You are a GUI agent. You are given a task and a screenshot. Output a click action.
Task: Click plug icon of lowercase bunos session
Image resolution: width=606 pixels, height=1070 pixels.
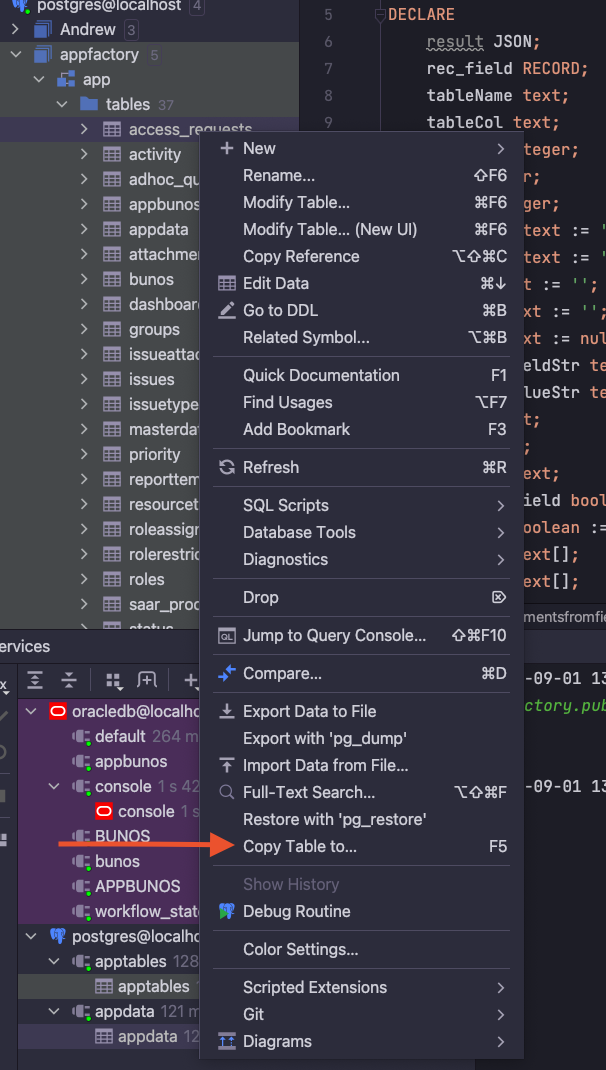pyautogui.click(x=81, y=862)
